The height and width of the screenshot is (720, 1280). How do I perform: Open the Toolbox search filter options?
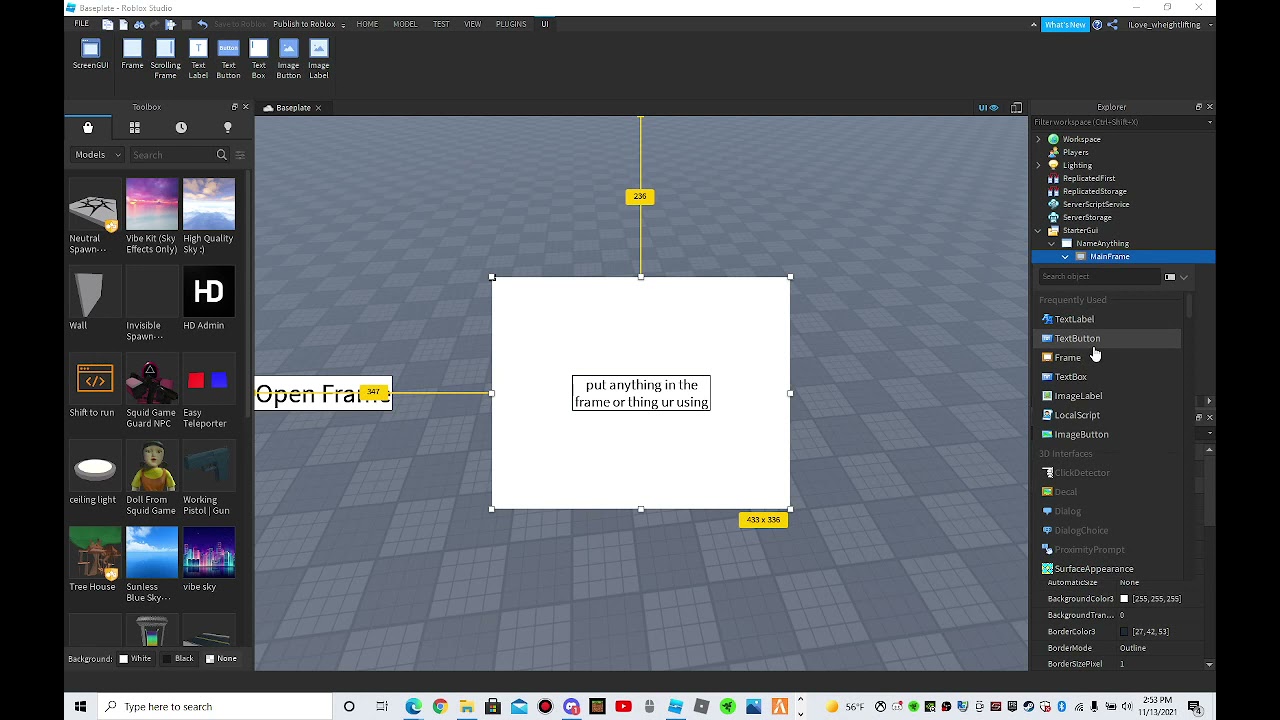coord(239,155)
